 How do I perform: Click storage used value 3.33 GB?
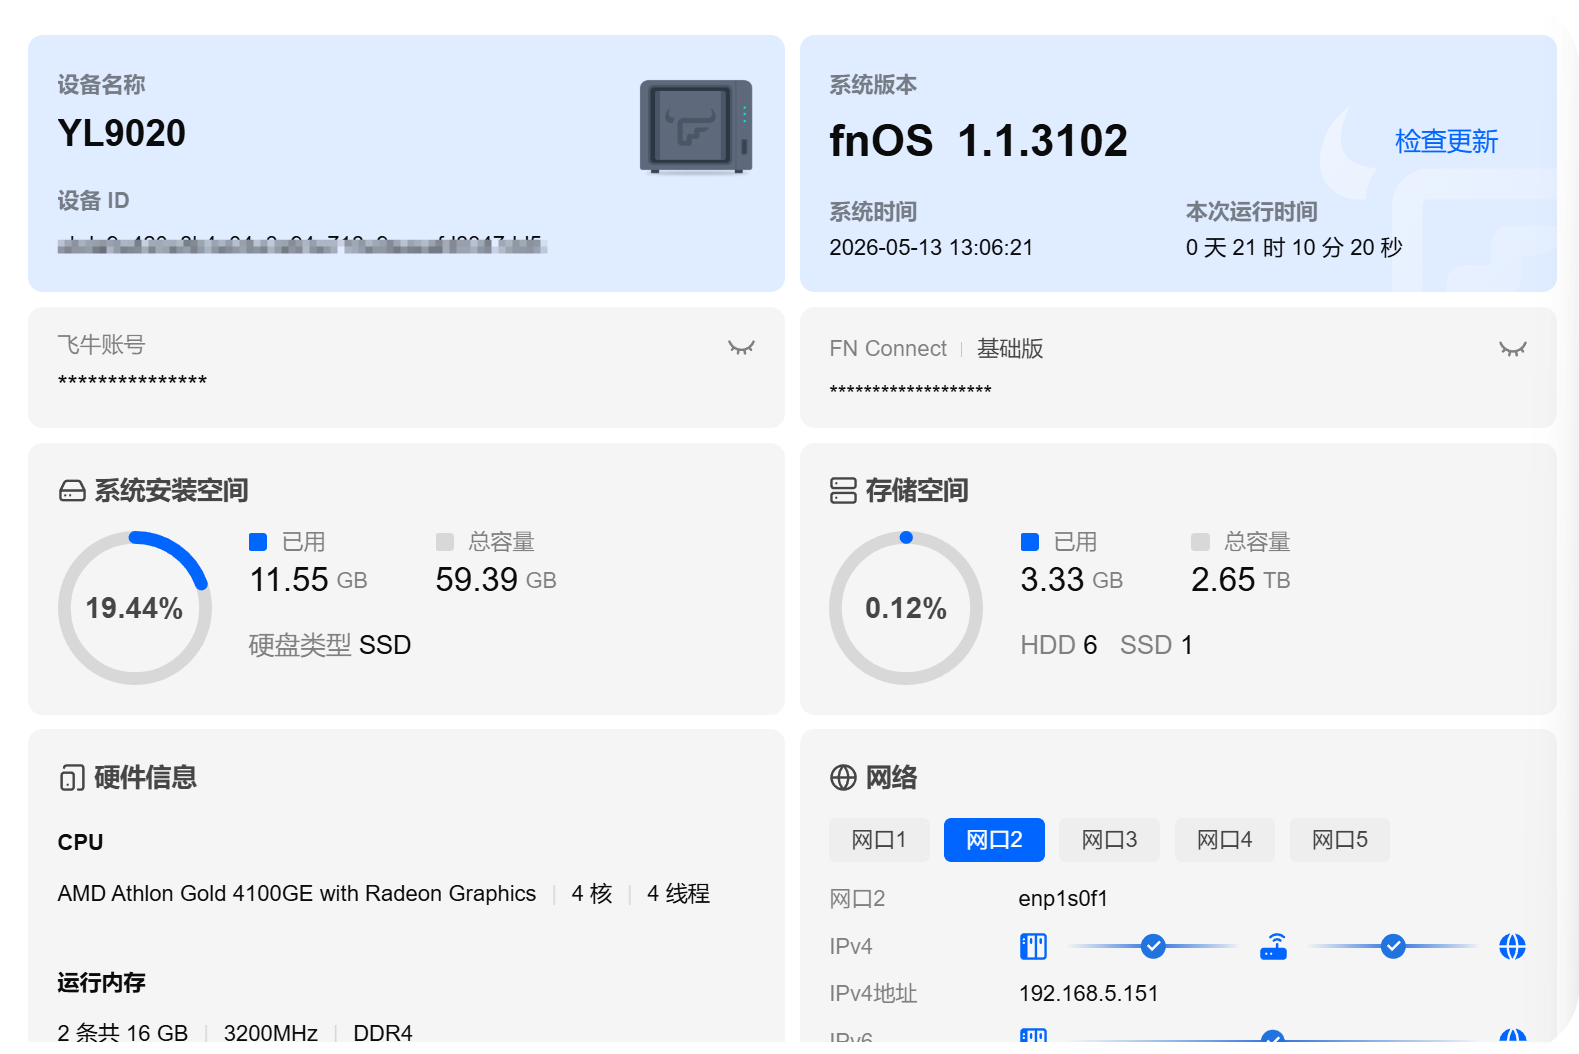(1072, 580)
